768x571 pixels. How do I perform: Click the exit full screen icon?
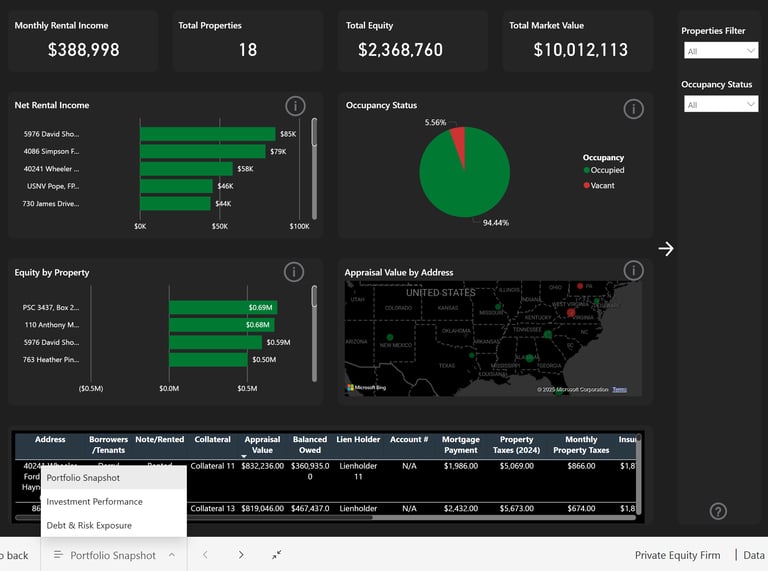coord(276,555)
